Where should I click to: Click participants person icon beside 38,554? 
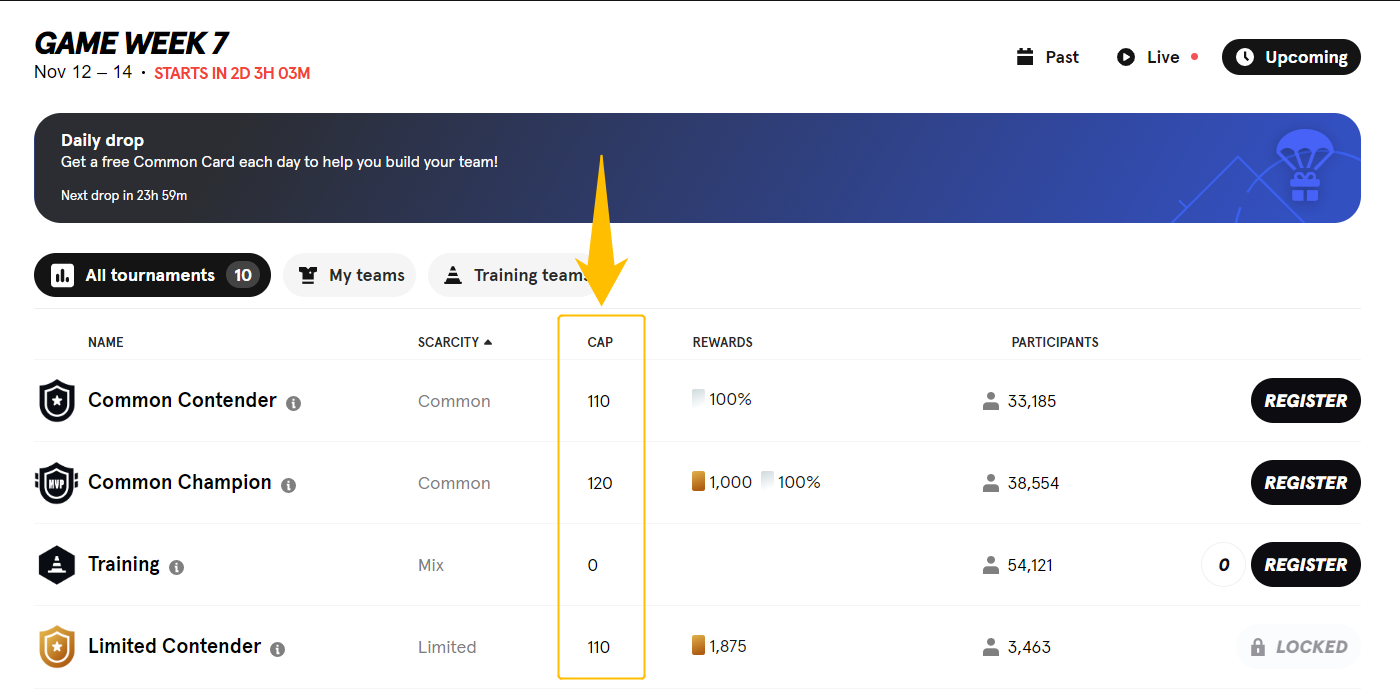pyautogui.click(x=991, y=483)
